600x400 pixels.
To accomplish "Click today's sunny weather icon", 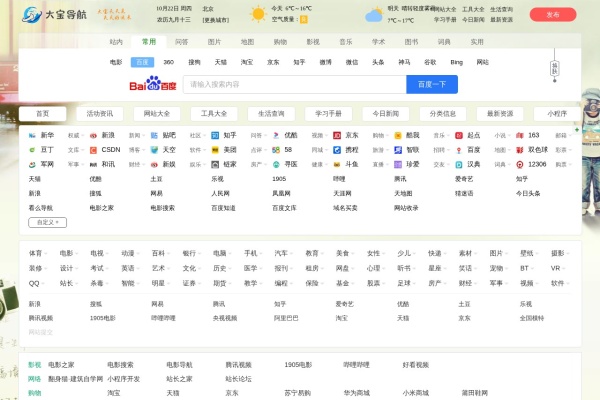I will click(x=258, y=14).
